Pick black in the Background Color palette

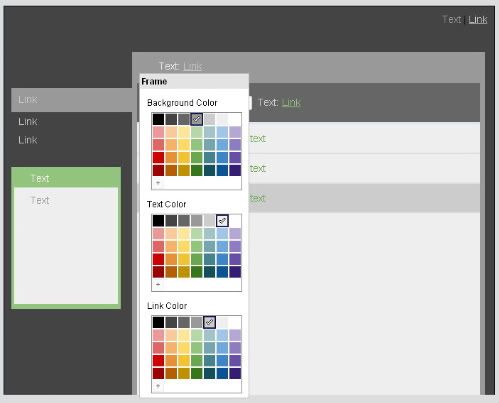pyautogui.click(x=158, y=119)
